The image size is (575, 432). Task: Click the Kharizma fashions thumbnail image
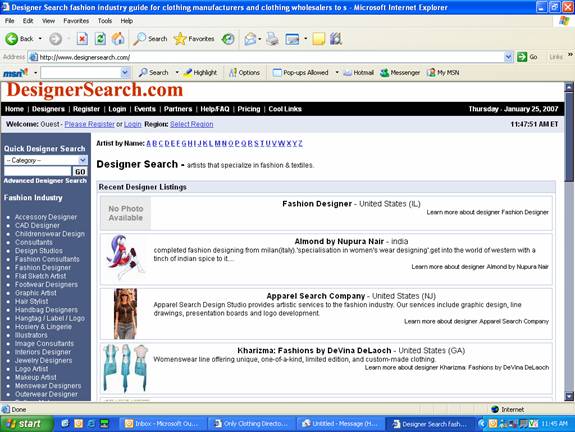tap(125, 368)
